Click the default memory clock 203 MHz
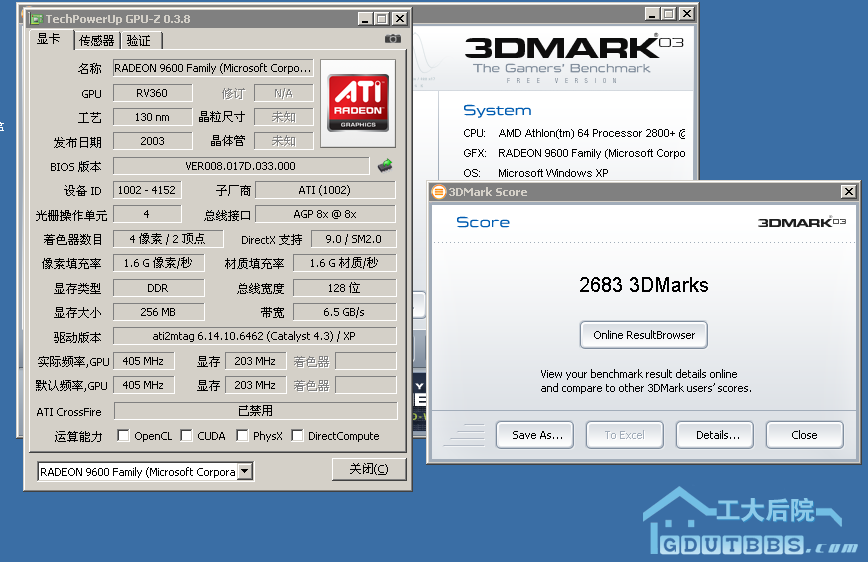Screen dimensions: 868x562 [x=255, y=385]
